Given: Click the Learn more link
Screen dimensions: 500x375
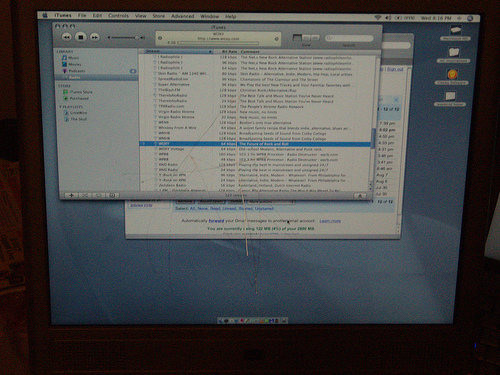Looking at the screenshot, I should 330,221.
